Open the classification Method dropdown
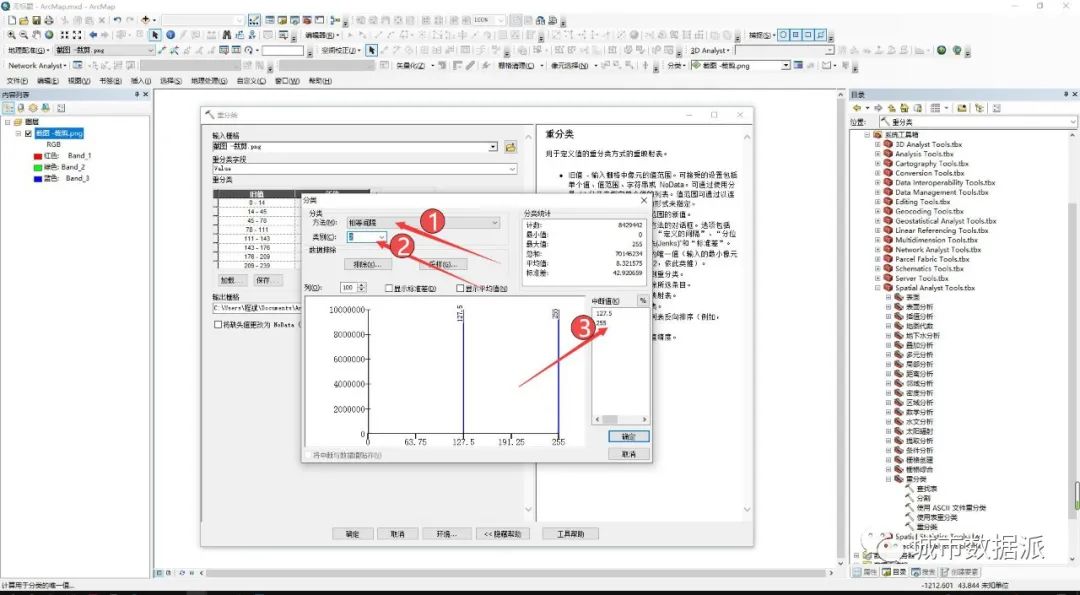The width and height of the screenshot is (1080, 595). (494, 223)
